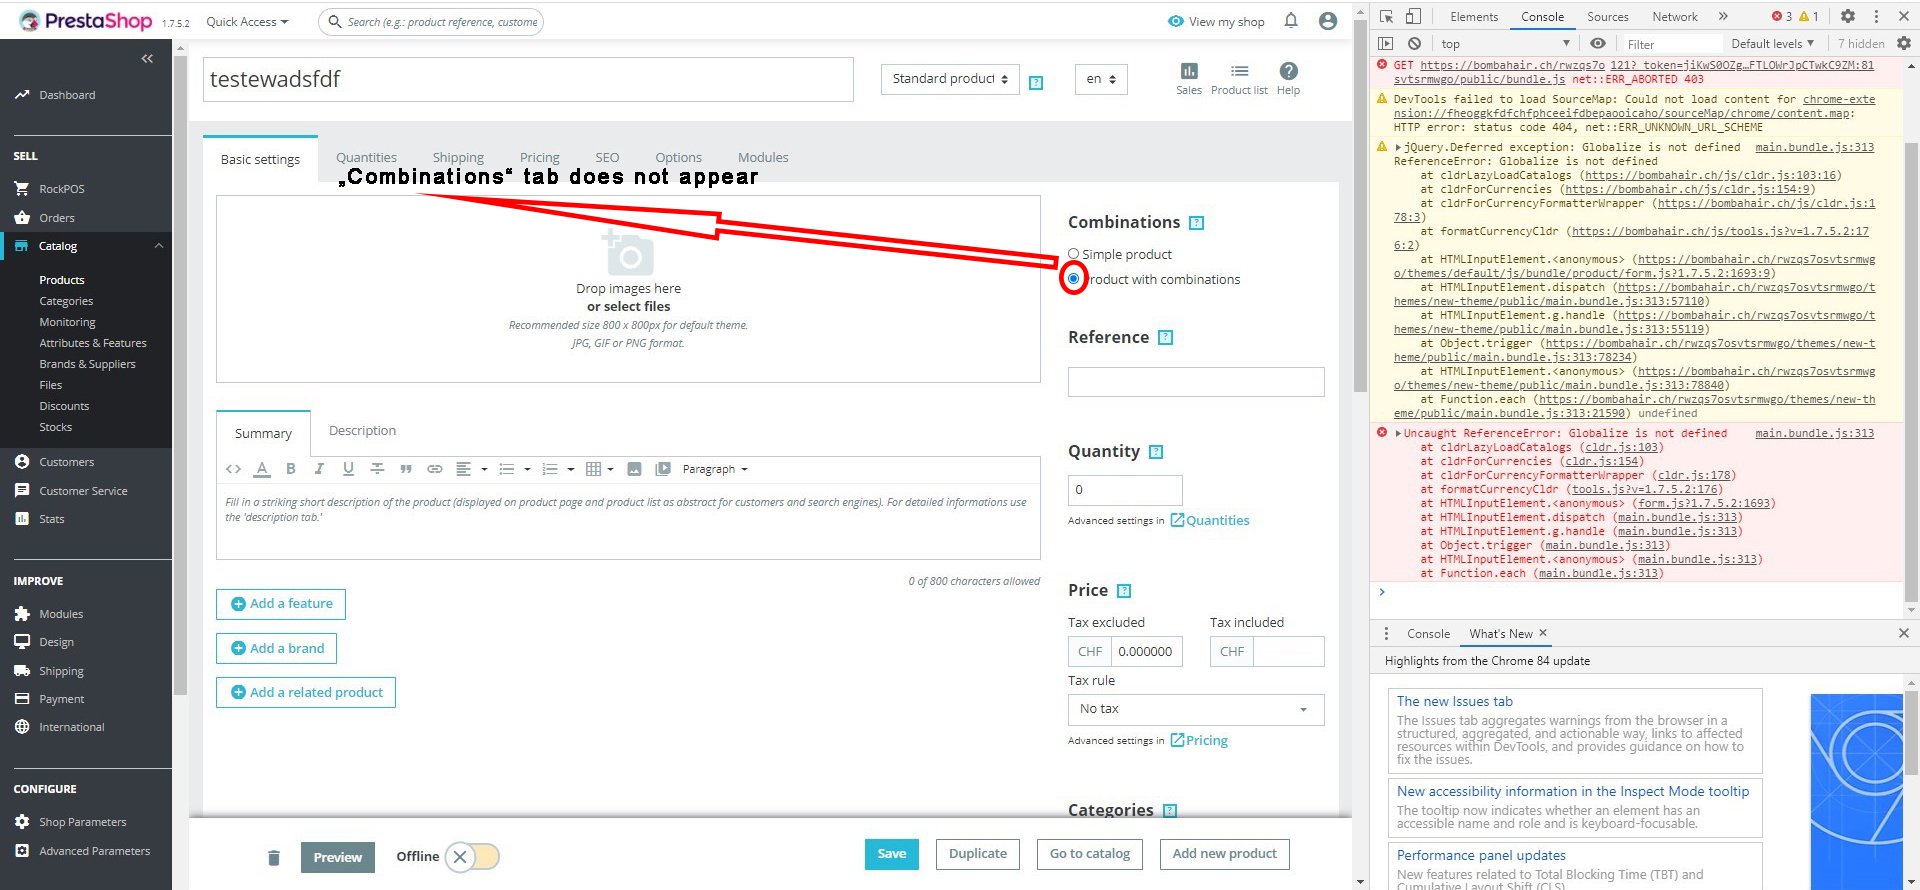1920x890 pixels.
Task: Click the Add a feature button
Action: tap(281, 604)
